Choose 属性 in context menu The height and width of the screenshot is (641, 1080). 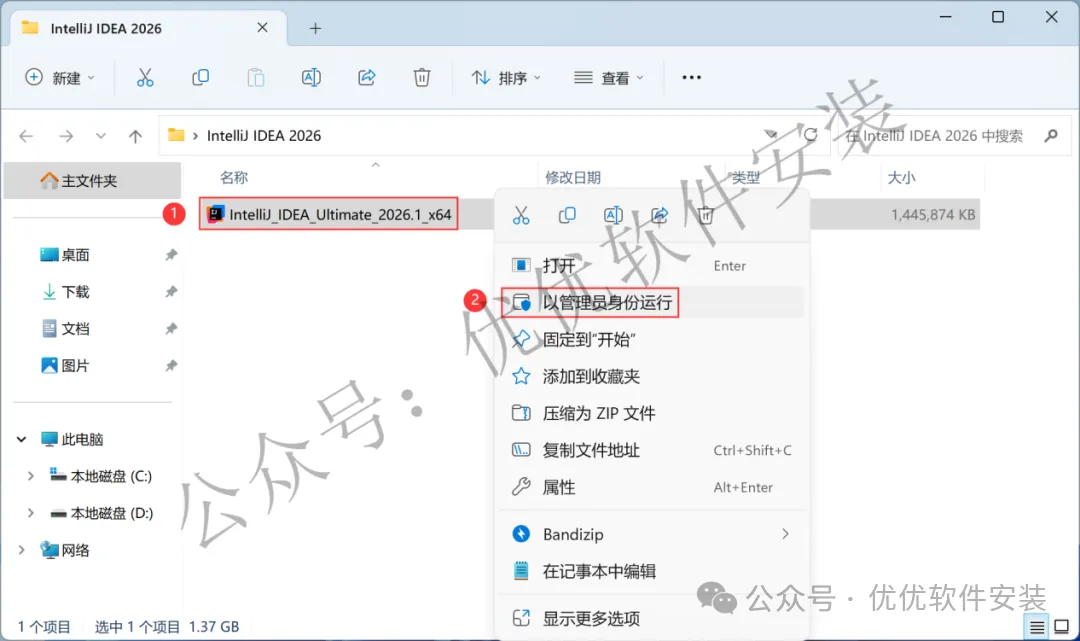[x=652, y=487]
